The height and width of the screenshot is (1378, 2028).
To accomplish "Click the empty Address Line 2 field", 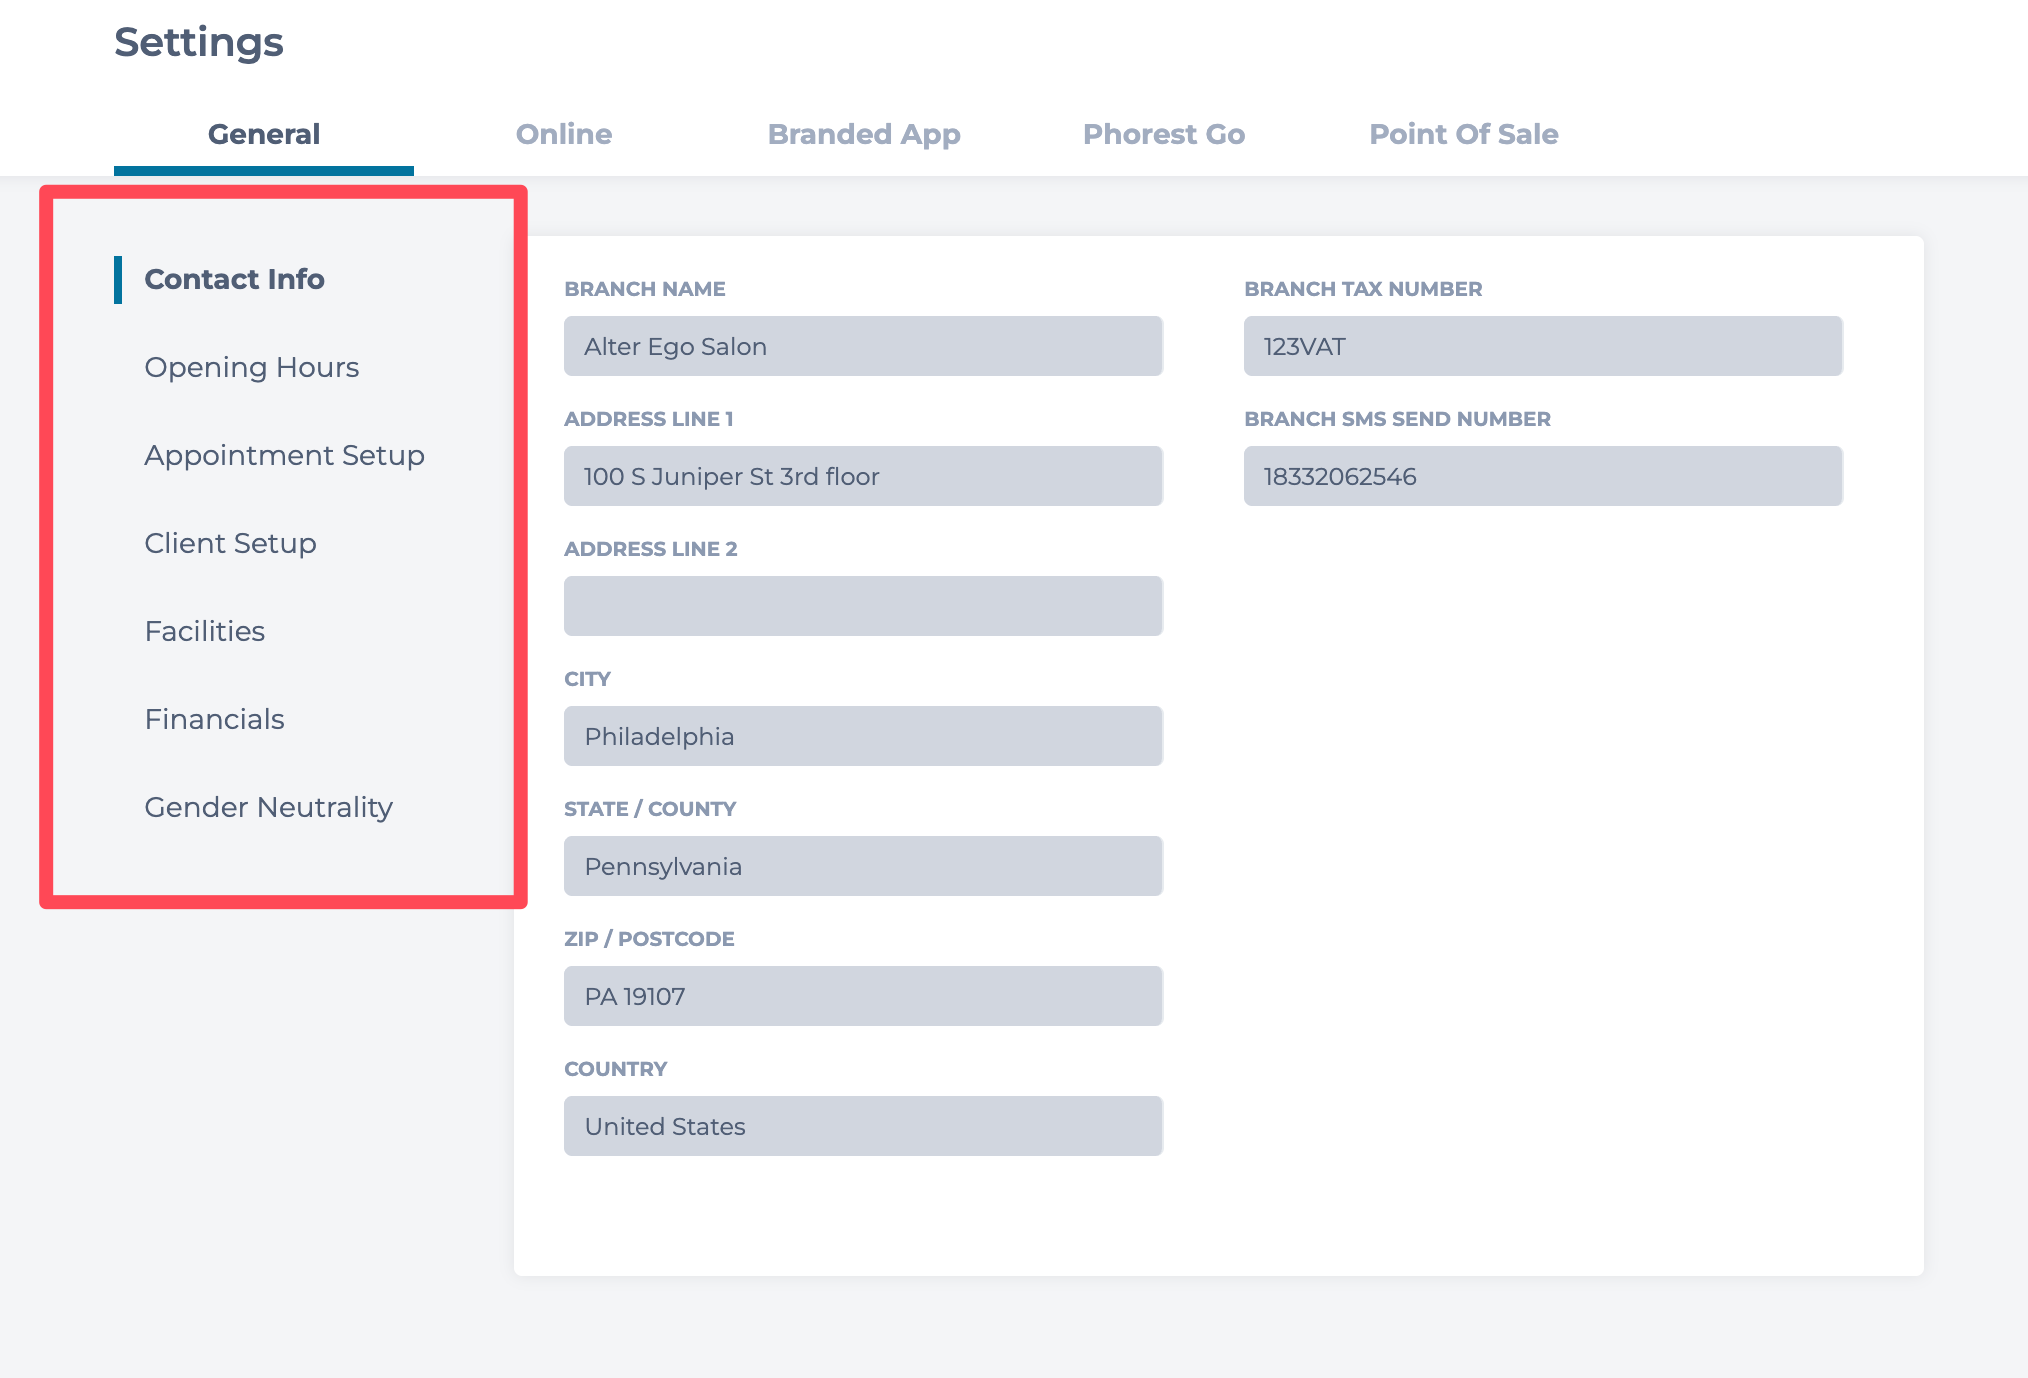I will point(862,606).
